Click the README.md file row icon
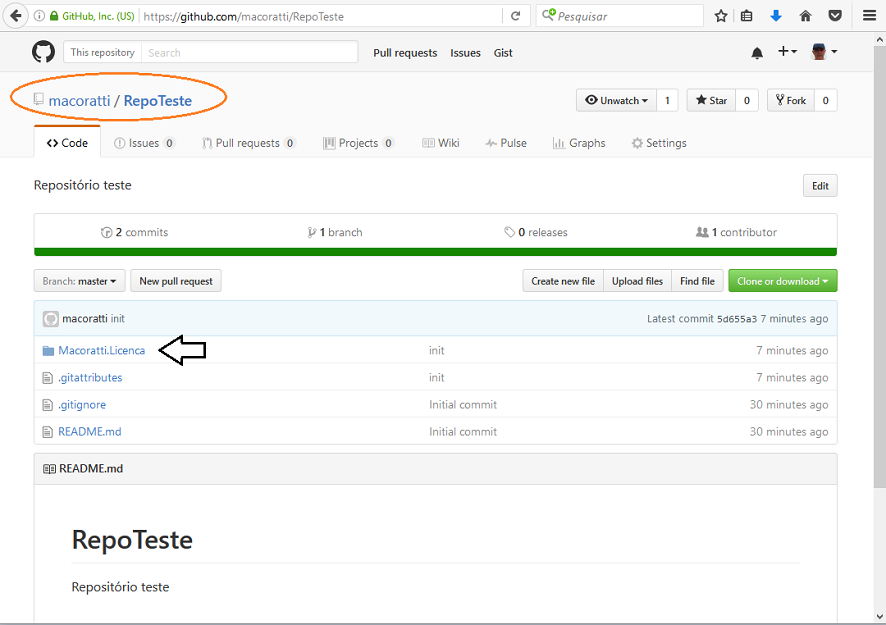 pyautogui.click(x=48, y=432)
